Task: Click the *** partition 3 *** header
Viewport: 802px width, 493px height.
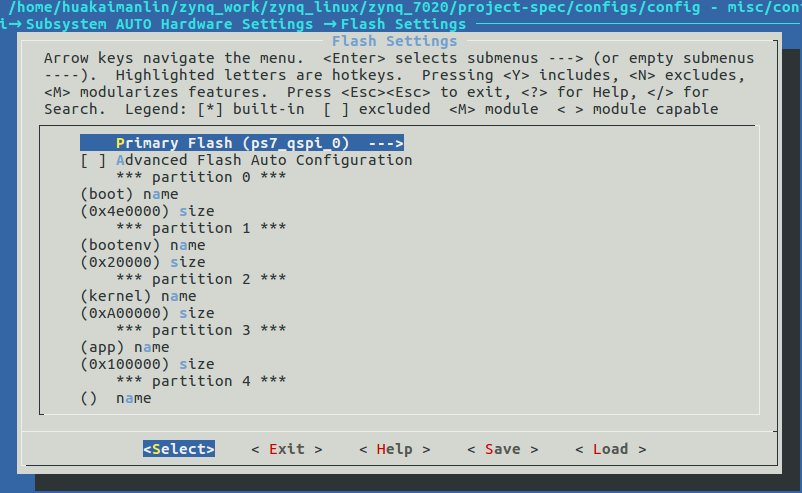Action: pos(201,330)
